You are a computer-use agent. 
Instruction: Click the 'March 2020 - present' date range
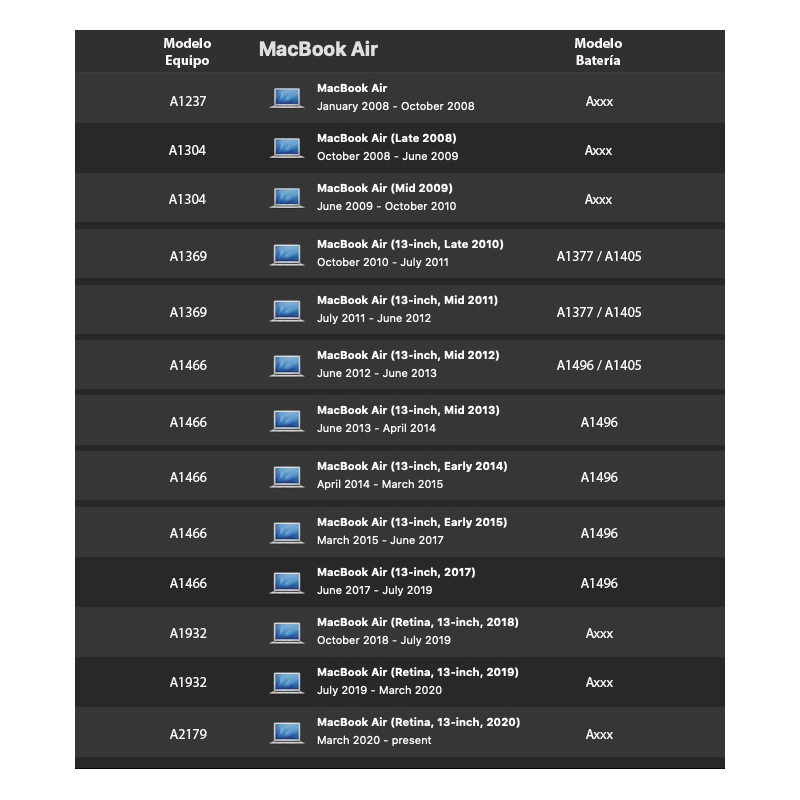point(374,740)
